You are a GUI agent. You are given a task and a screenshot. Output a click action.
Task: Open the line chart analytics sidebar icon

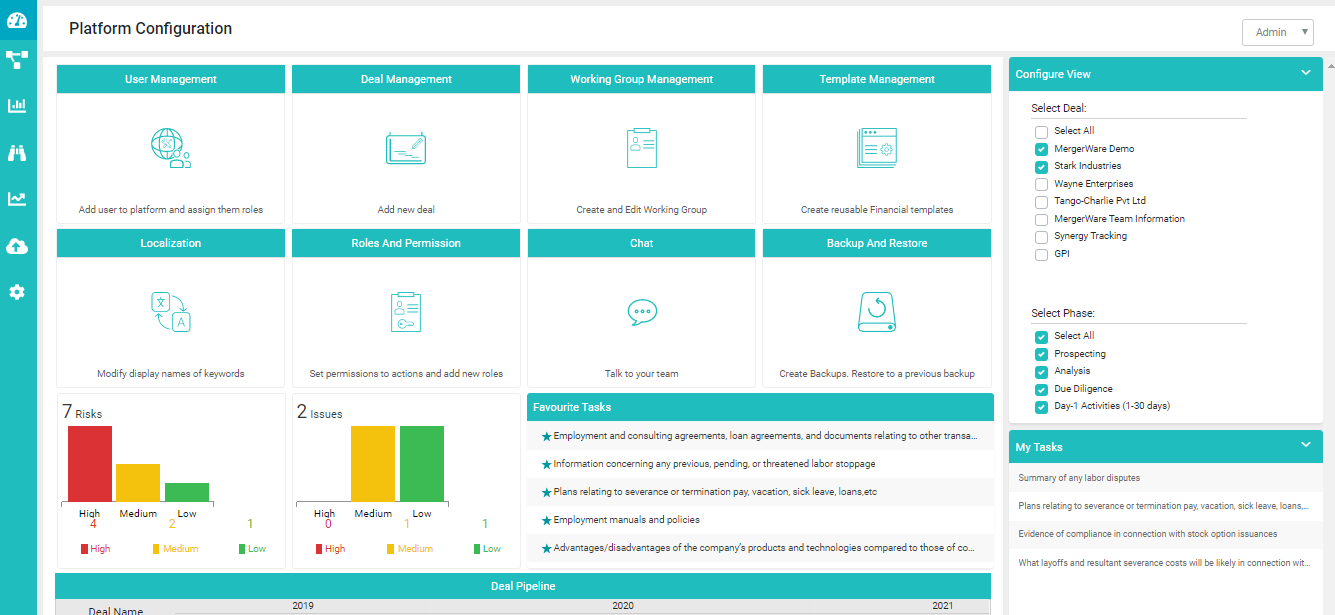[18, 198]
